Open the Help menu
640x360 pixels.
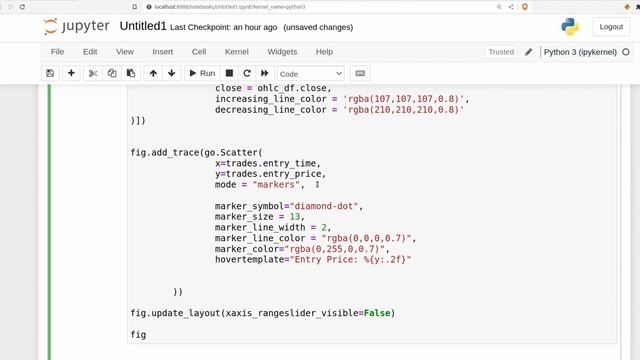[324, 52]
